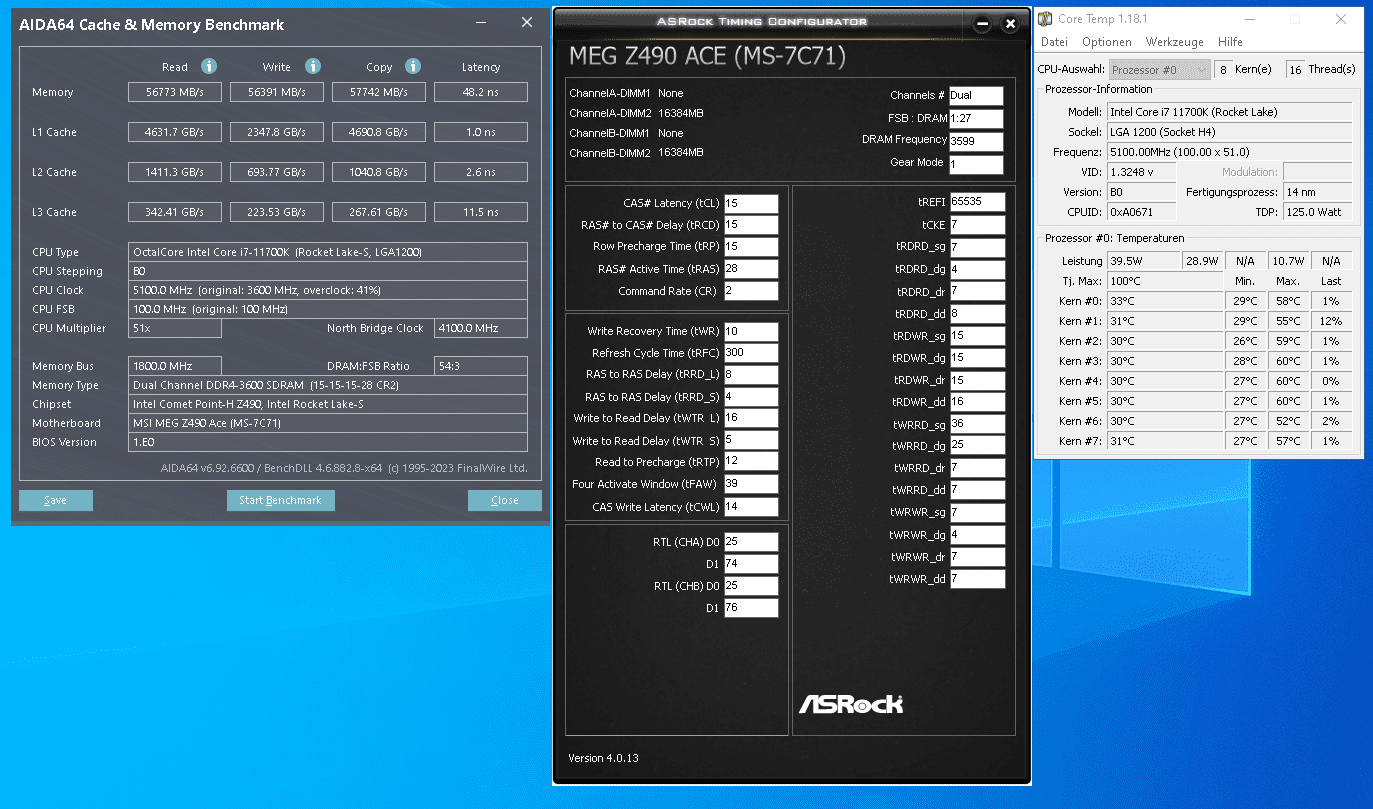
Task: Click the tWRWR_dd value field
Action: tap(977, 579)
